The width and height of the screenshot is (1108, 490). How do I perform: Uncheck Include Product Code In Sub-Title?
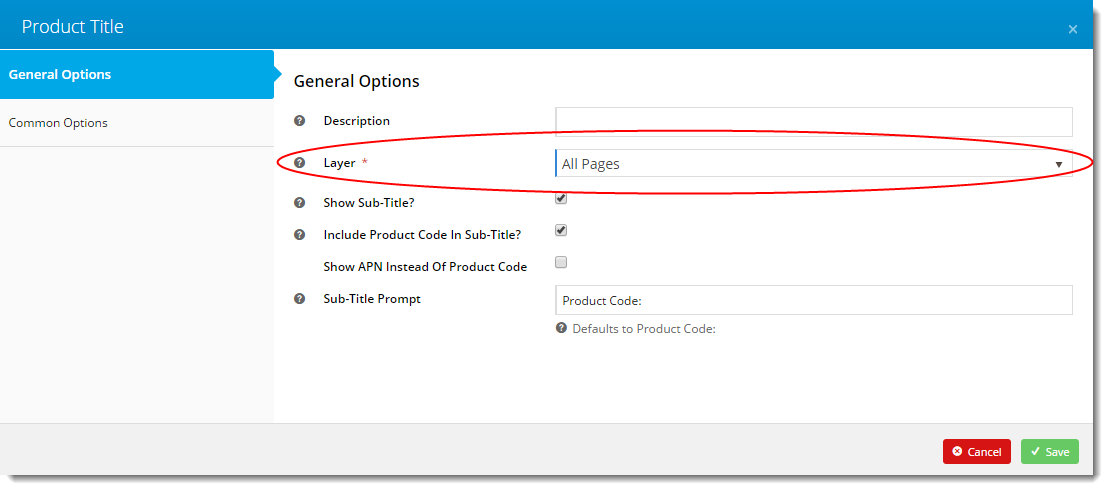tap(561, 231)
